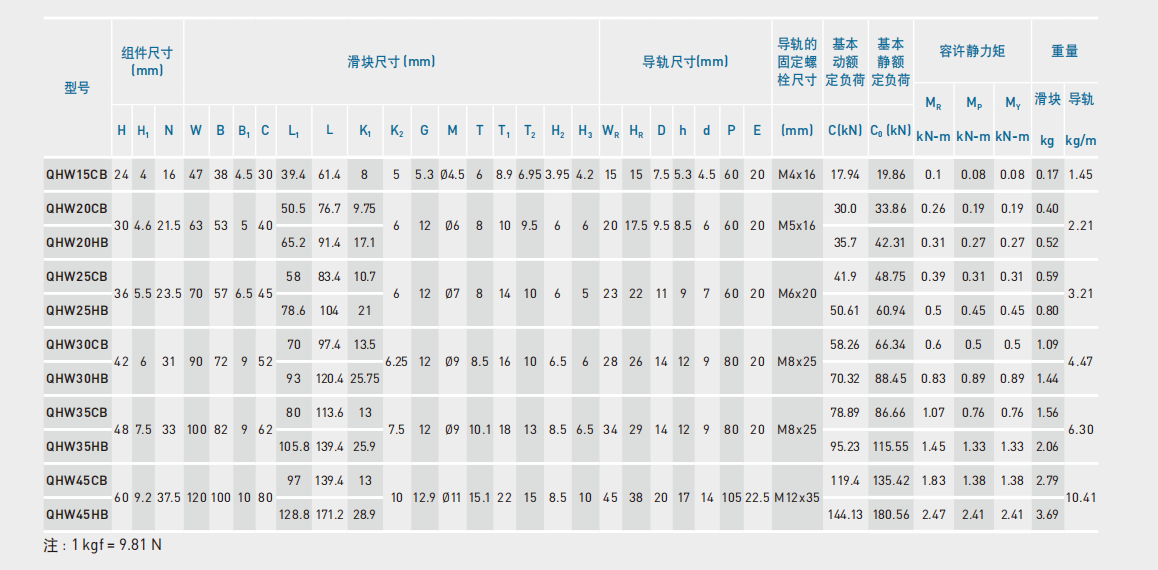Click the 35.7 dynamic load value
The width and height of the screenshot is (1158, 570).
(x=846, y=242)
